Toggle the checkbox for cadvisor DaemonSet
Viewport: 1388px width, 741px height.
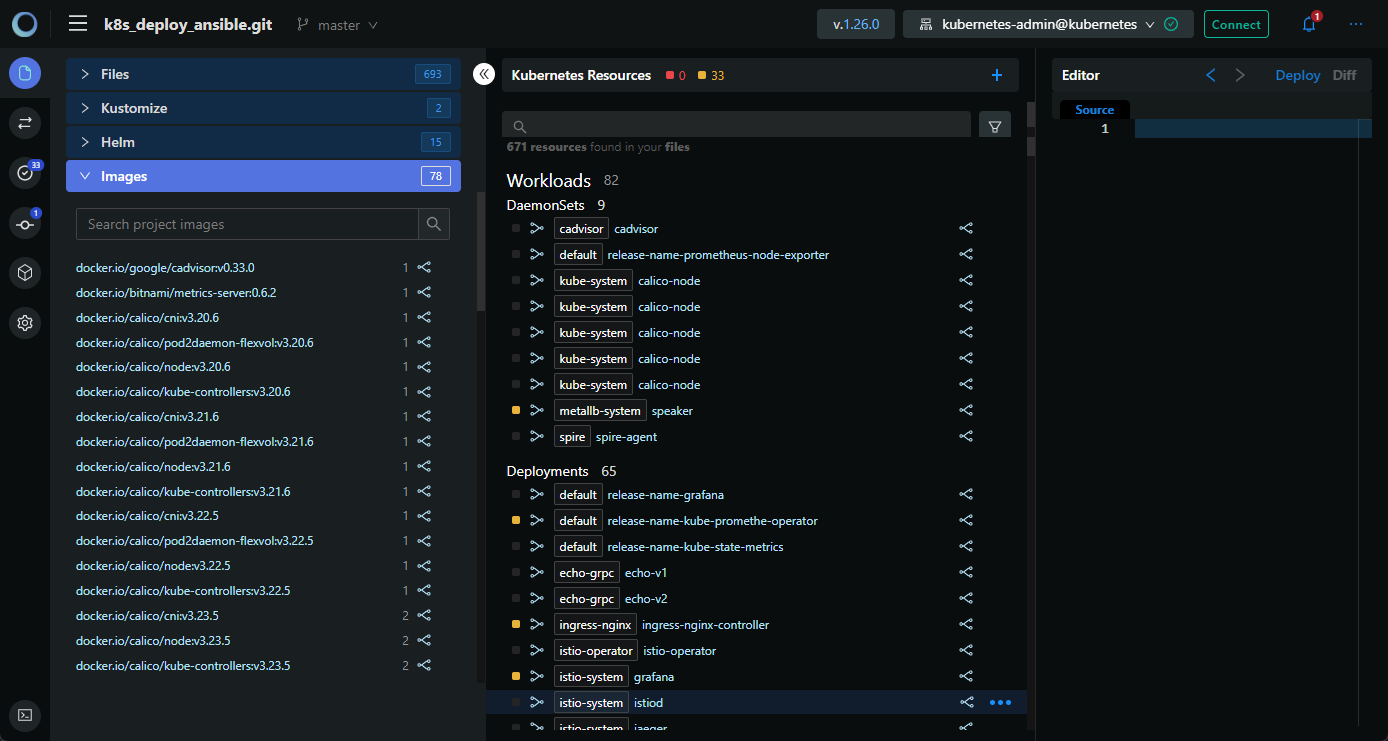pos(516,229)
